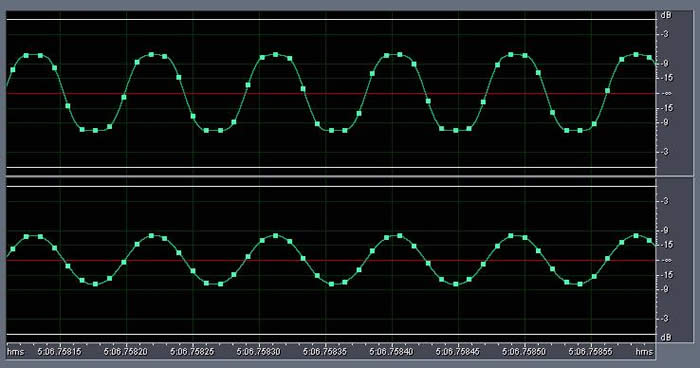Image resolution: width=700 pixels, height=368 pixels.
Task: Click the dB label above the upper channel scale
Action: pos(666,15)
